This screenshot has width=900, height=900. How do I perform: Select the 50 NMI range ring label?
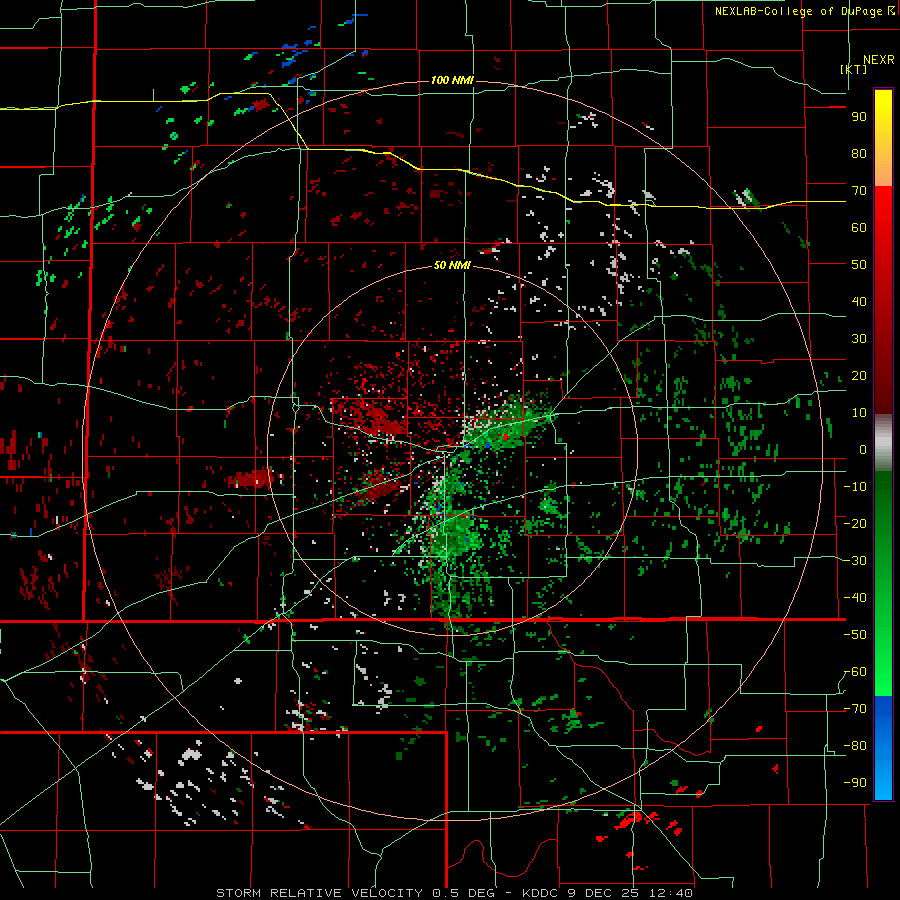pos(452,265)
